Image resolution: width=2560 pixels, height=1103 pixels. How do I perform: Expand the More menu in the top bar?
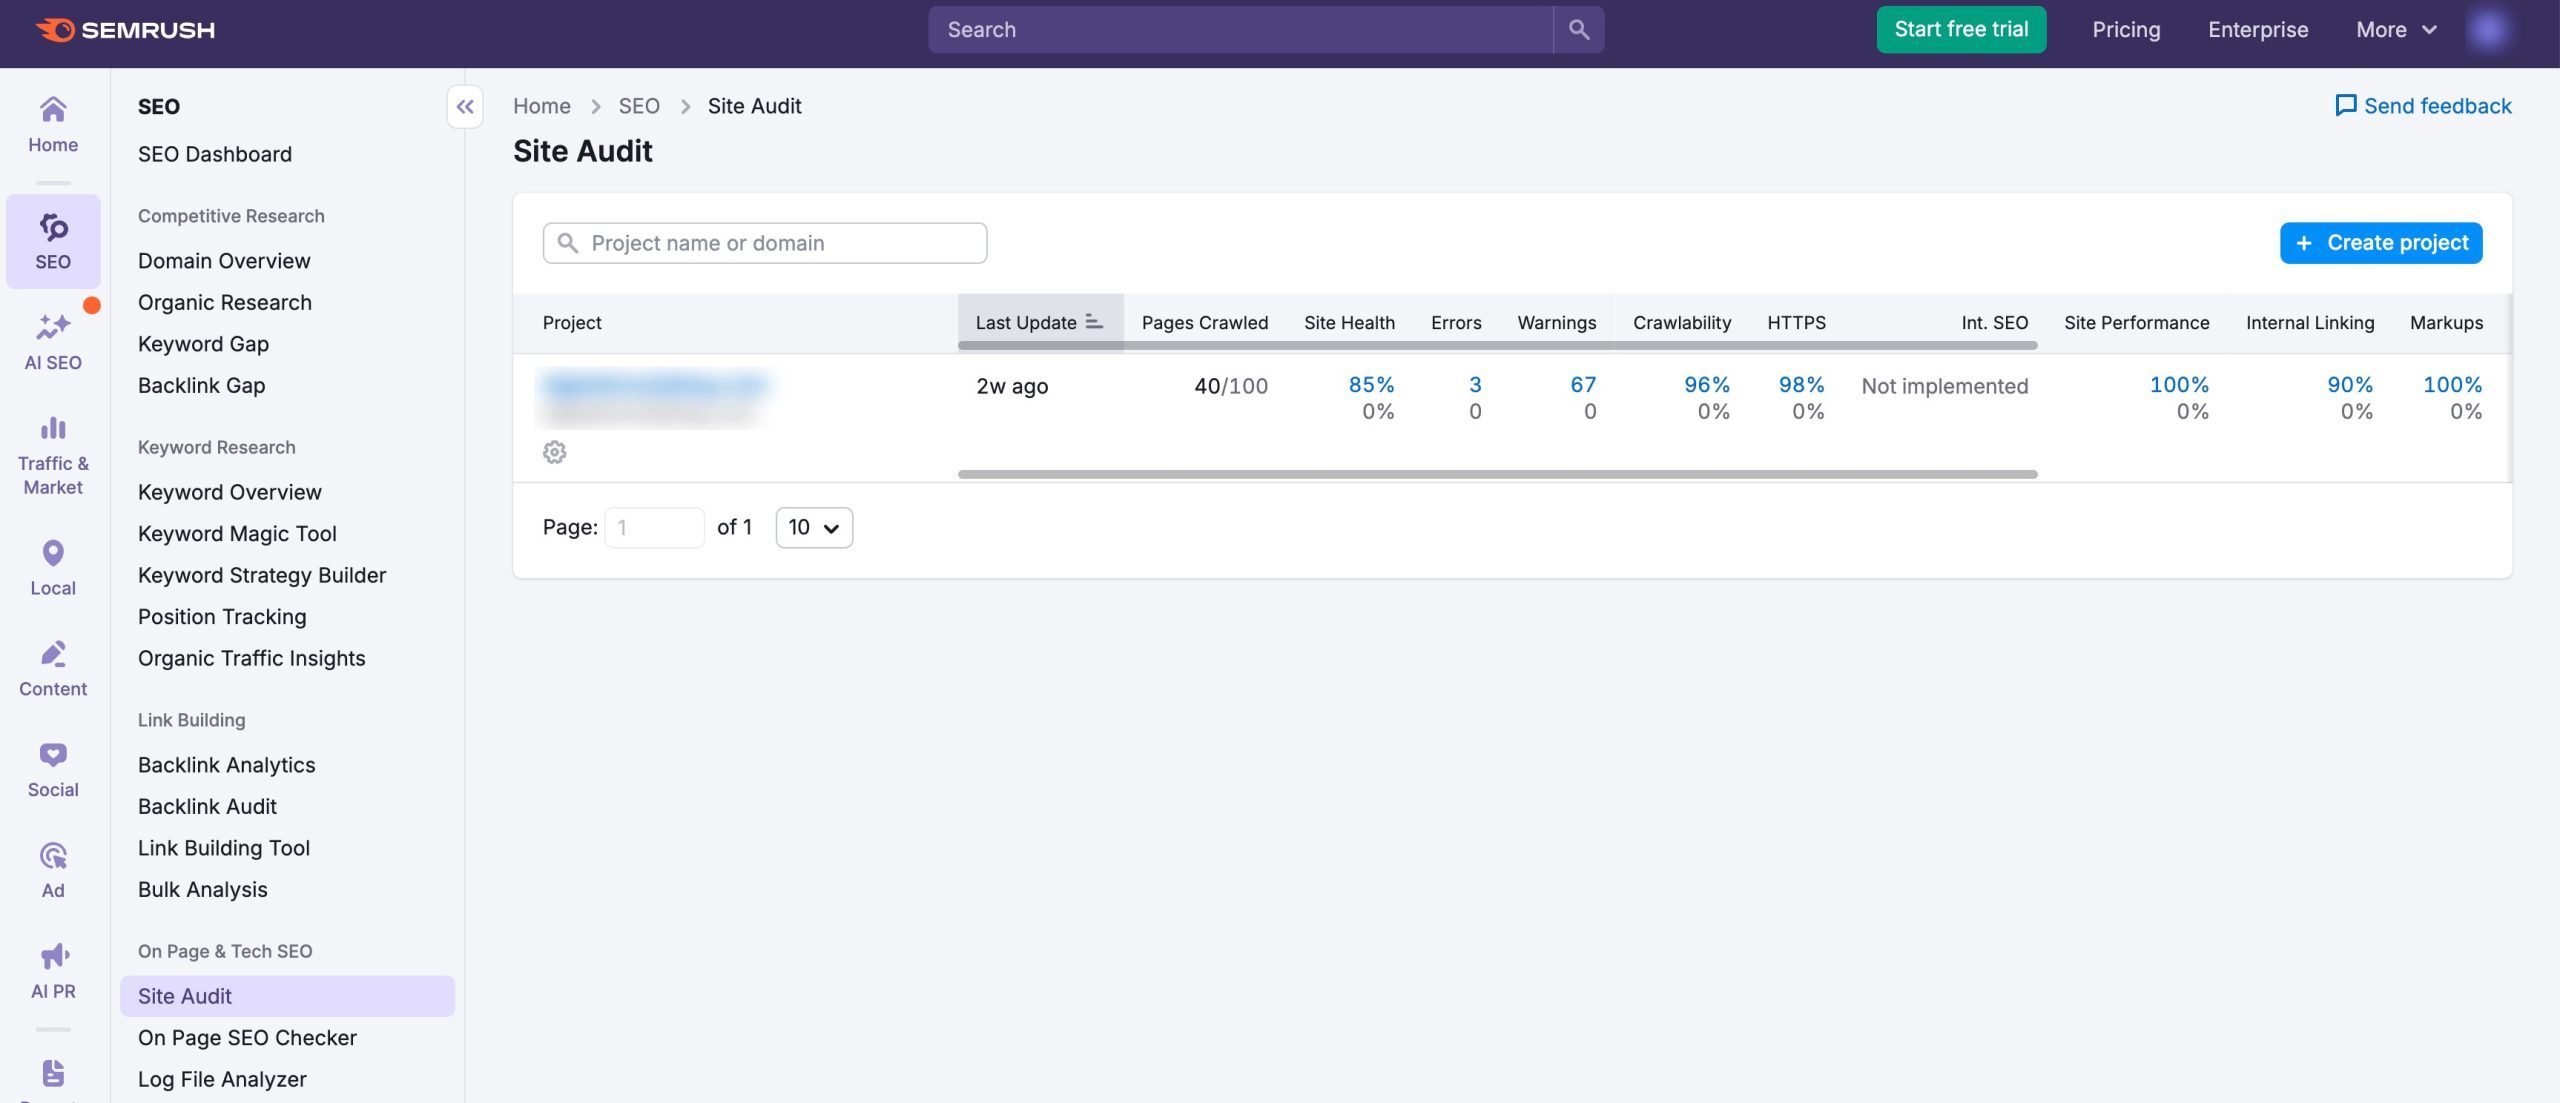point(2393,29)
